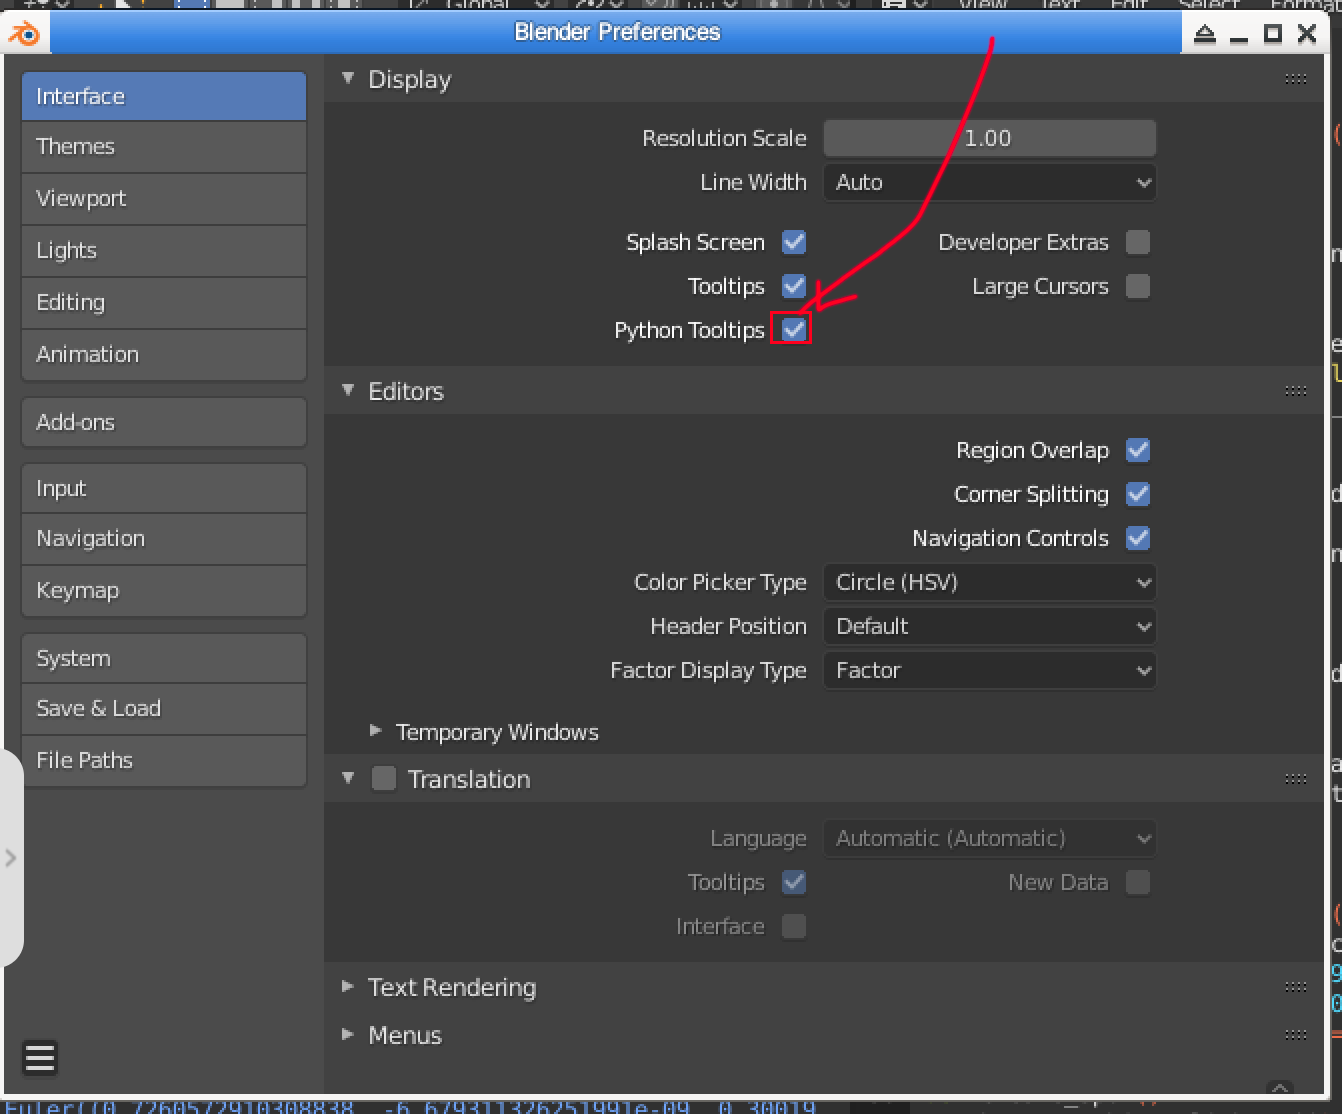Open the Line Width dropdown
This screenshot has height=1114, width=1342.
[x=990, y=182]
